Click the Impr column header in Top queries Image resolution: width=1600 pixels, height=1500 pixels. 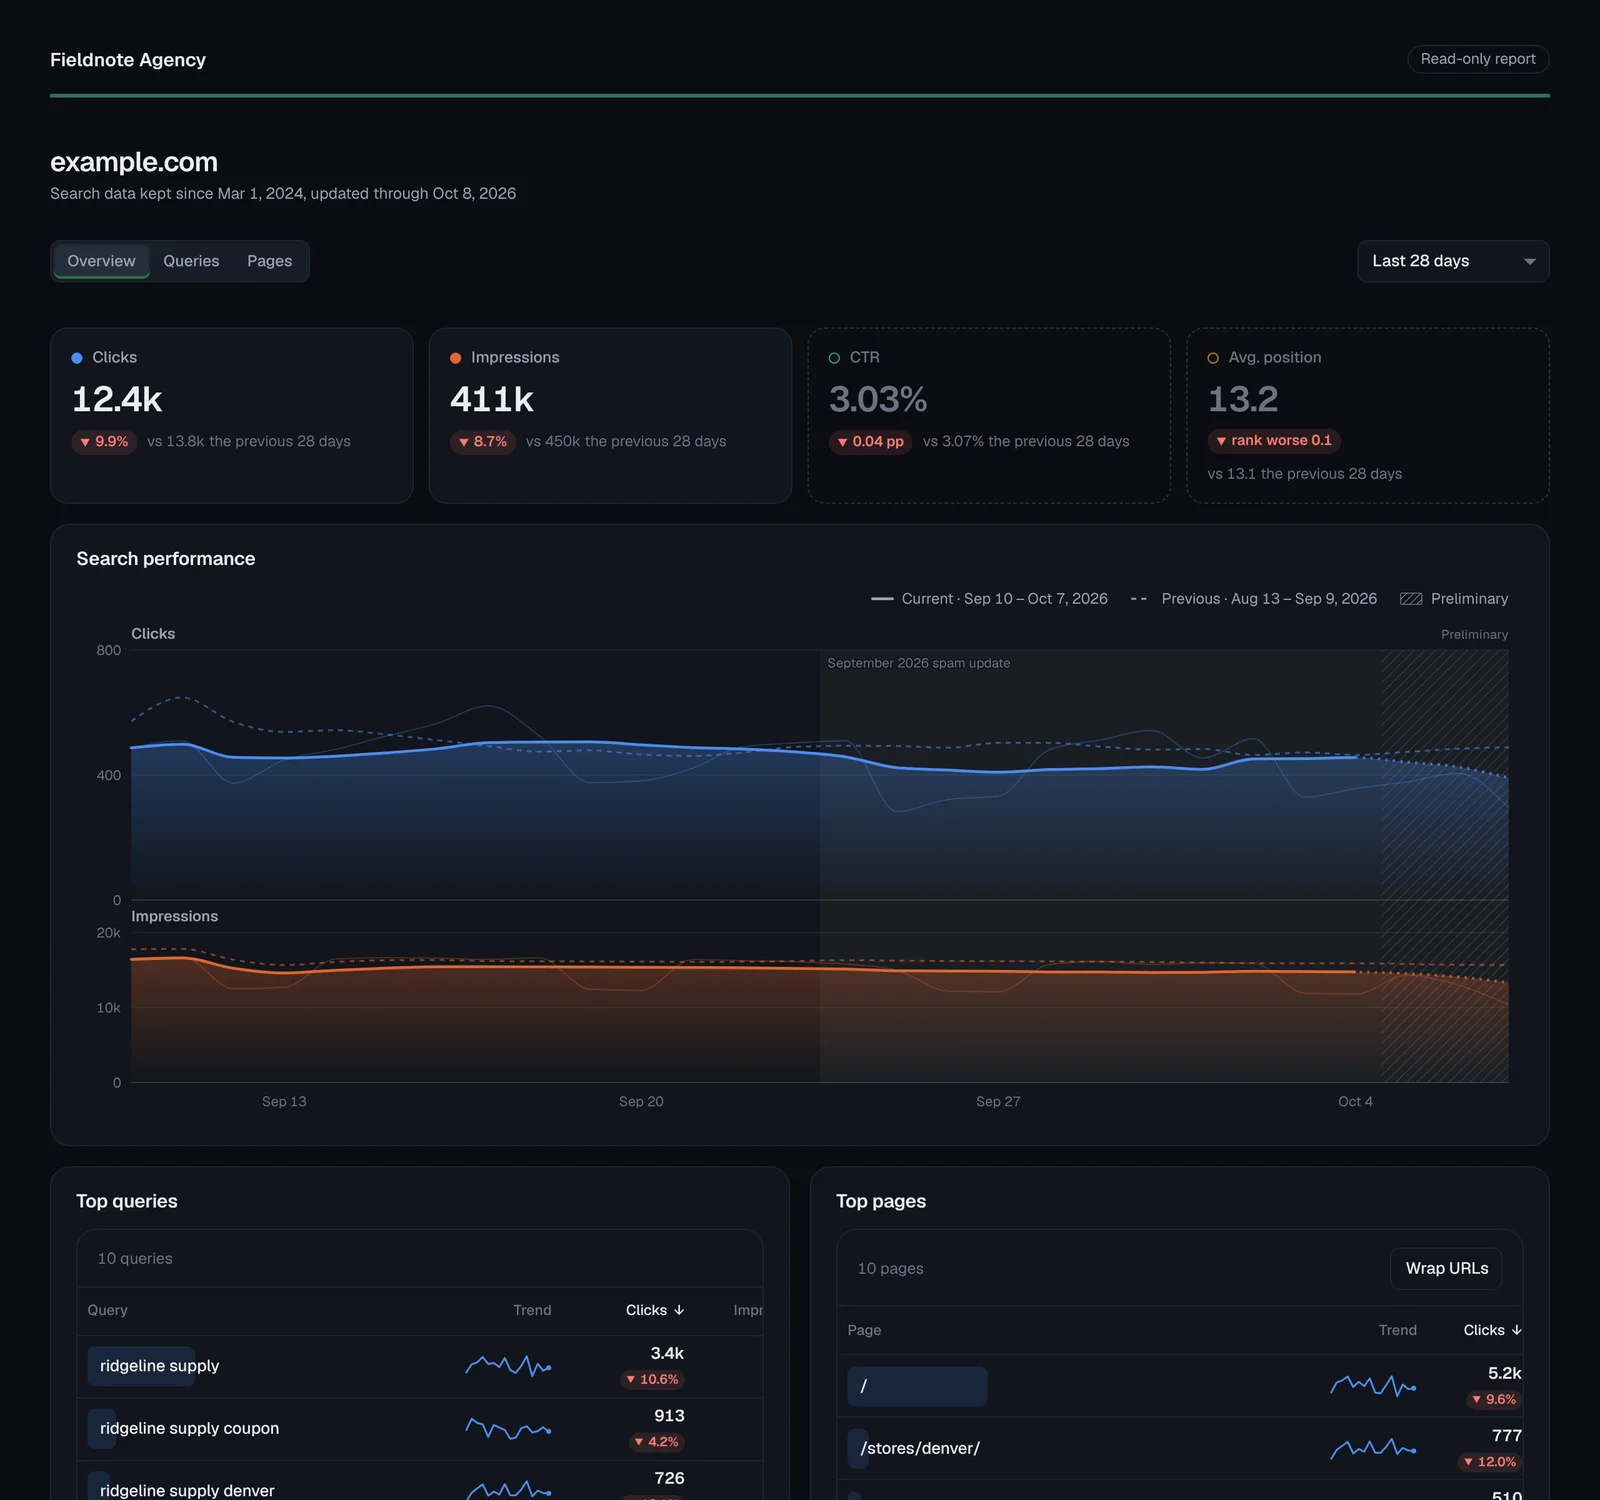click(x=748, y=1310)
